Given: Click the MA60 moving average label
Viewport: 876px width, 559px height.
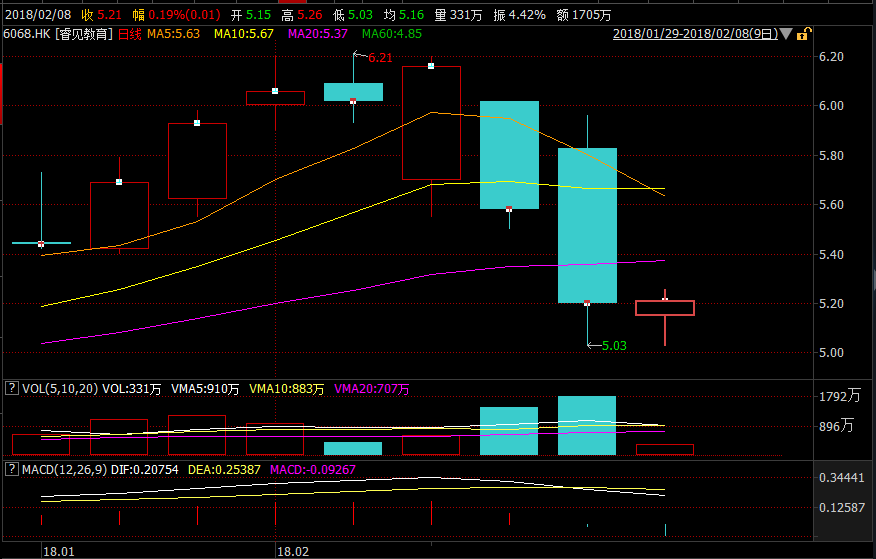Looking at the screenshot, I should click(x=392, y=34).
